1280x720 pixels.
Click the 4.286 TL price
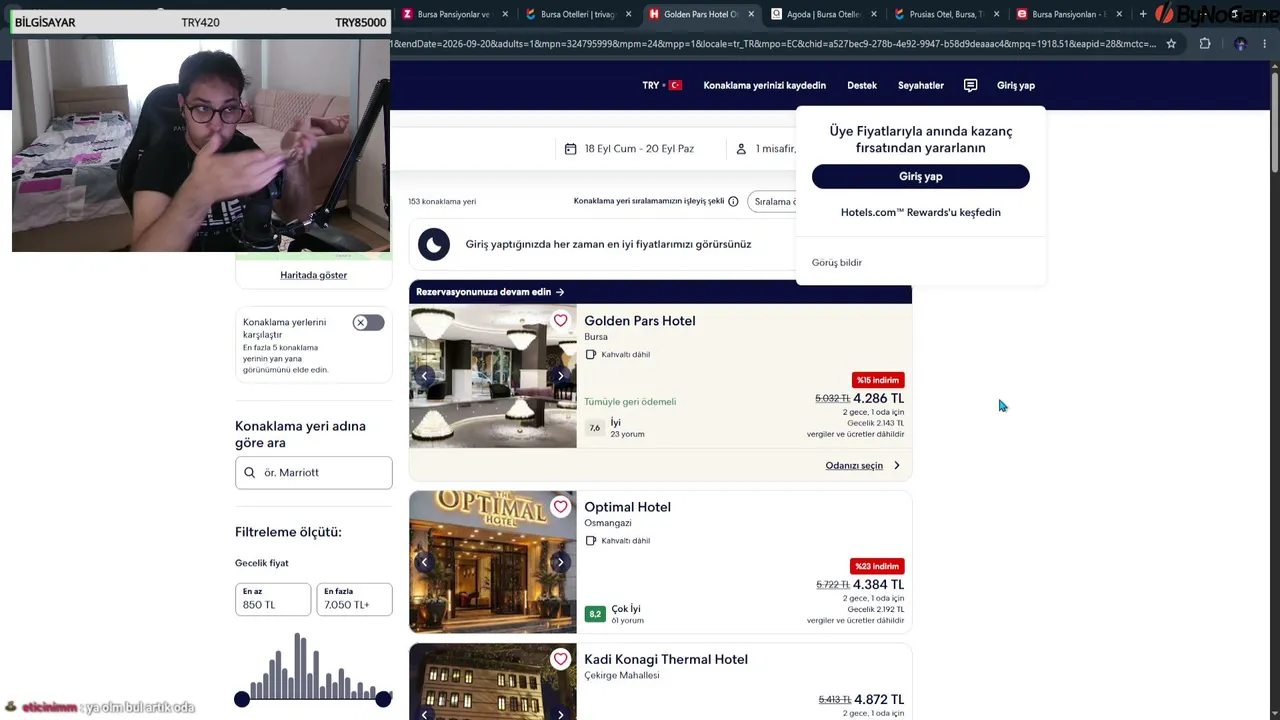point(879,398)
